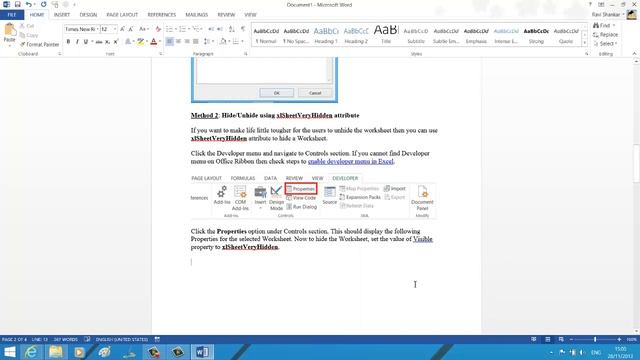This screenshot has height=360, width=640.
Task: Switch to the PAGE LAYOUT tab
Action: (122, 15)
